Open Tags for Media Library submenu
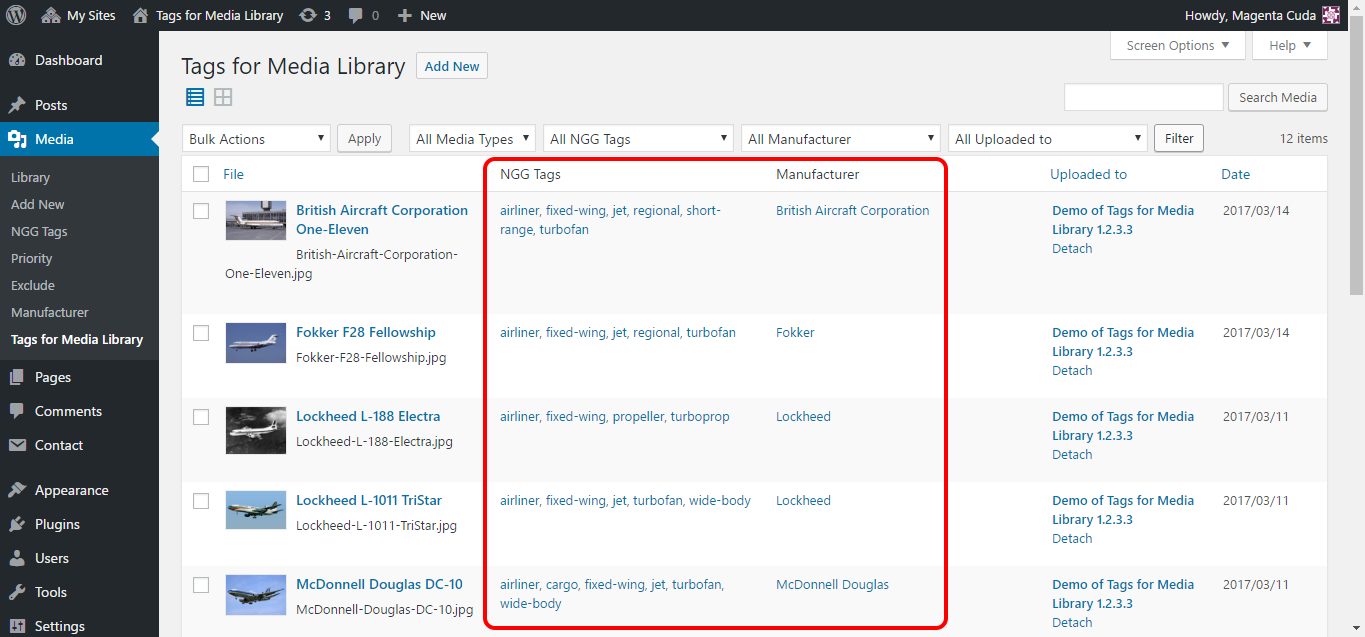This screenshot has width=1365, height=637. (x=77, y=339)
